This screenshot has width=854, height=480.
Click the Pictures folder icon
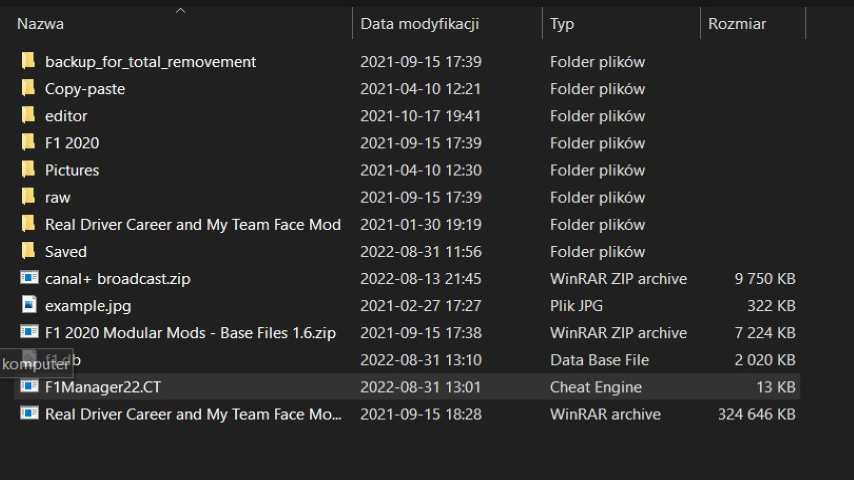coord(28,169)
